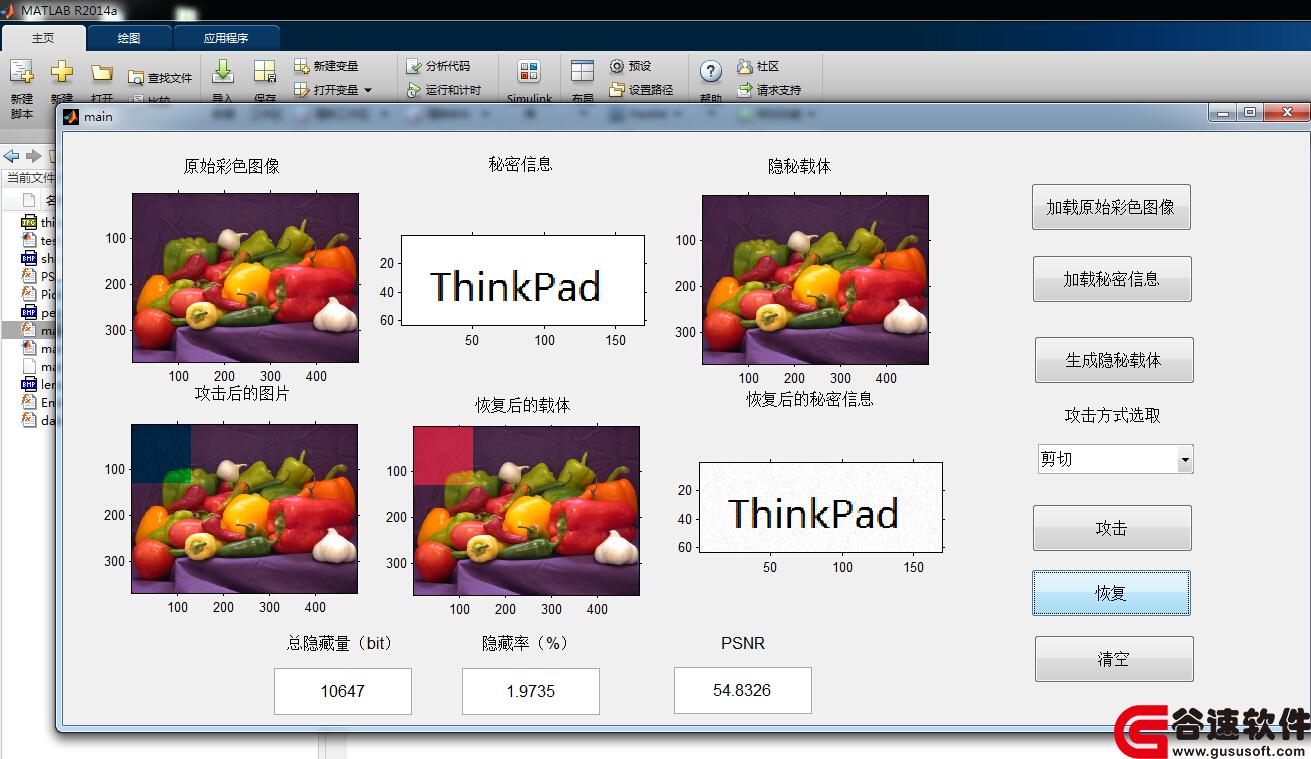Click the 导入 (Import Data) green arrow icon

223,72
